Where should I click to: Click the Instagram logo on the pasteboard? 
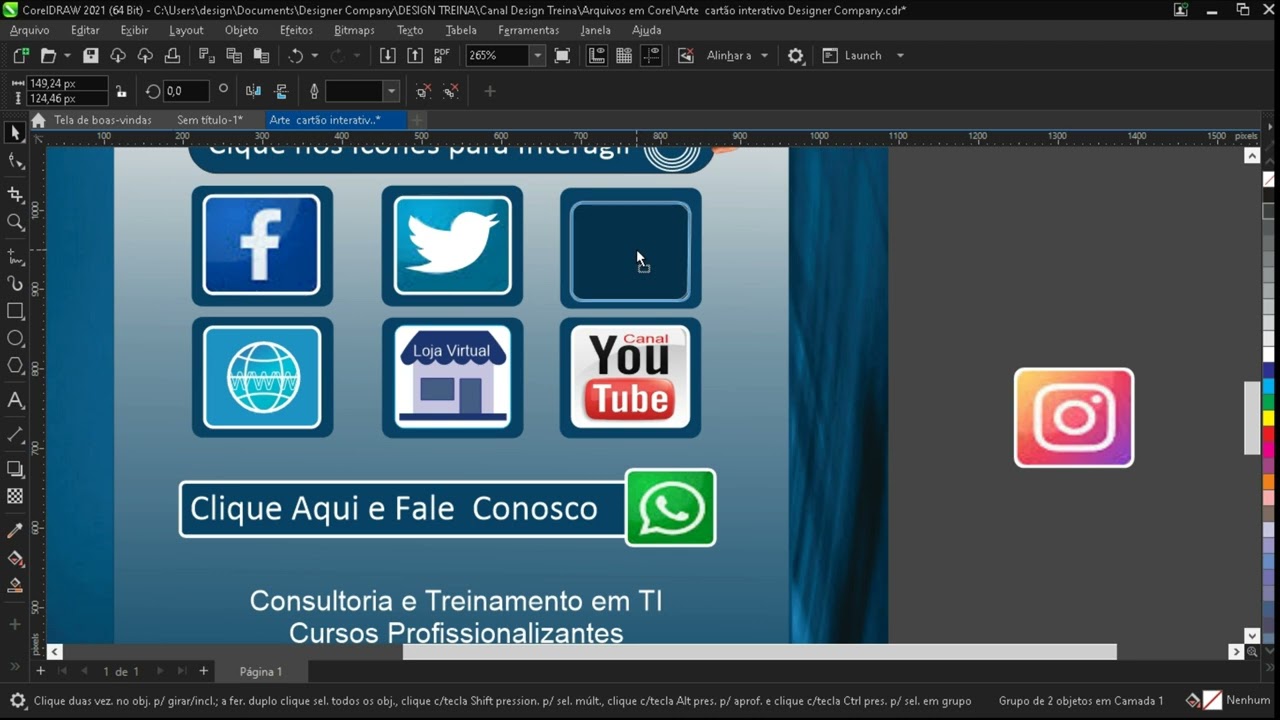click(x=1074, y=417)
